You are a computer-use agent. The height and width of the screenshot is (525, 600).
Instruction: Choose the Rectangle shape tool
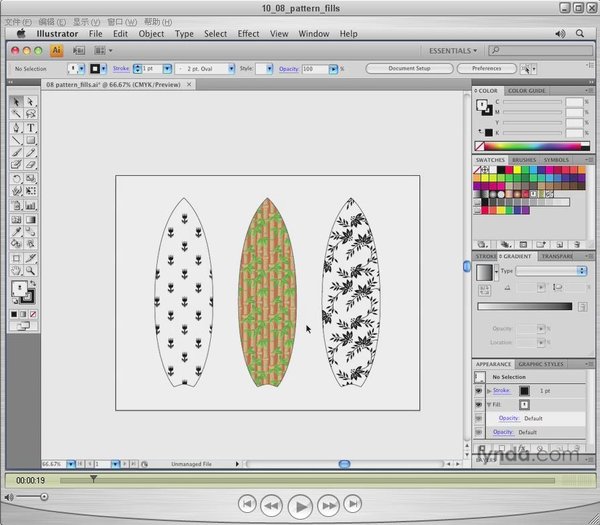(x=31, y=141)
